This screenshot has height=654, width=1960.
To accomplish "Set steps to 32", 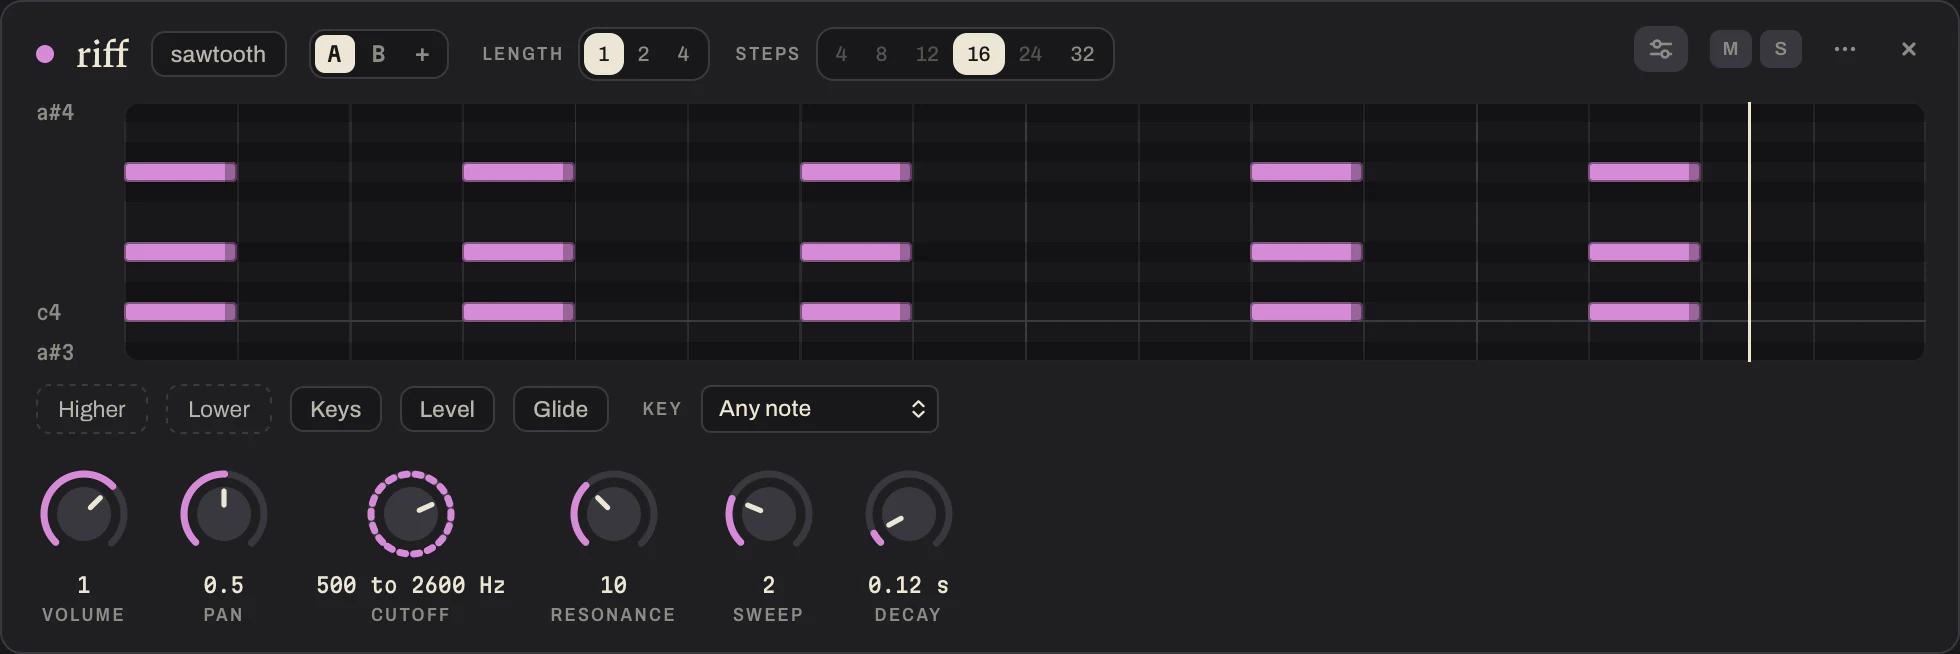I will (x=1082, y=54).
